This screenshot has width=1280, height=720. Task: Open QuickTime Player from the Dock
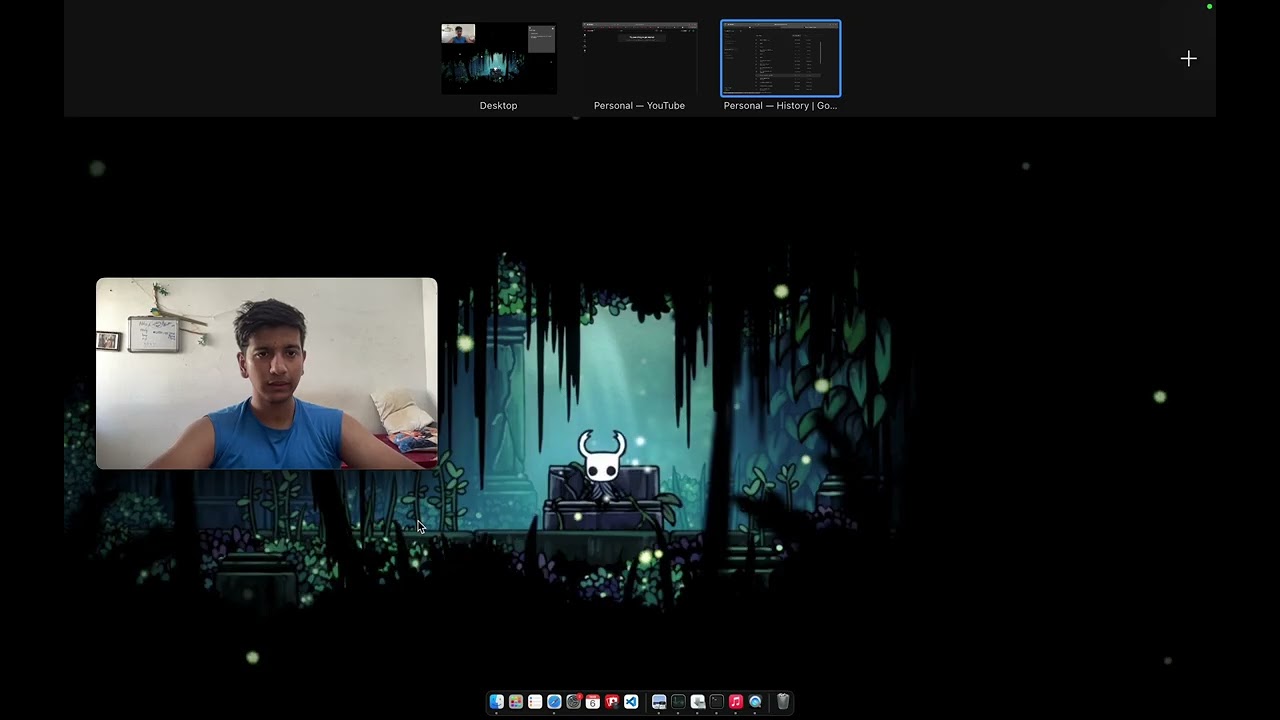tap(755, 702)
